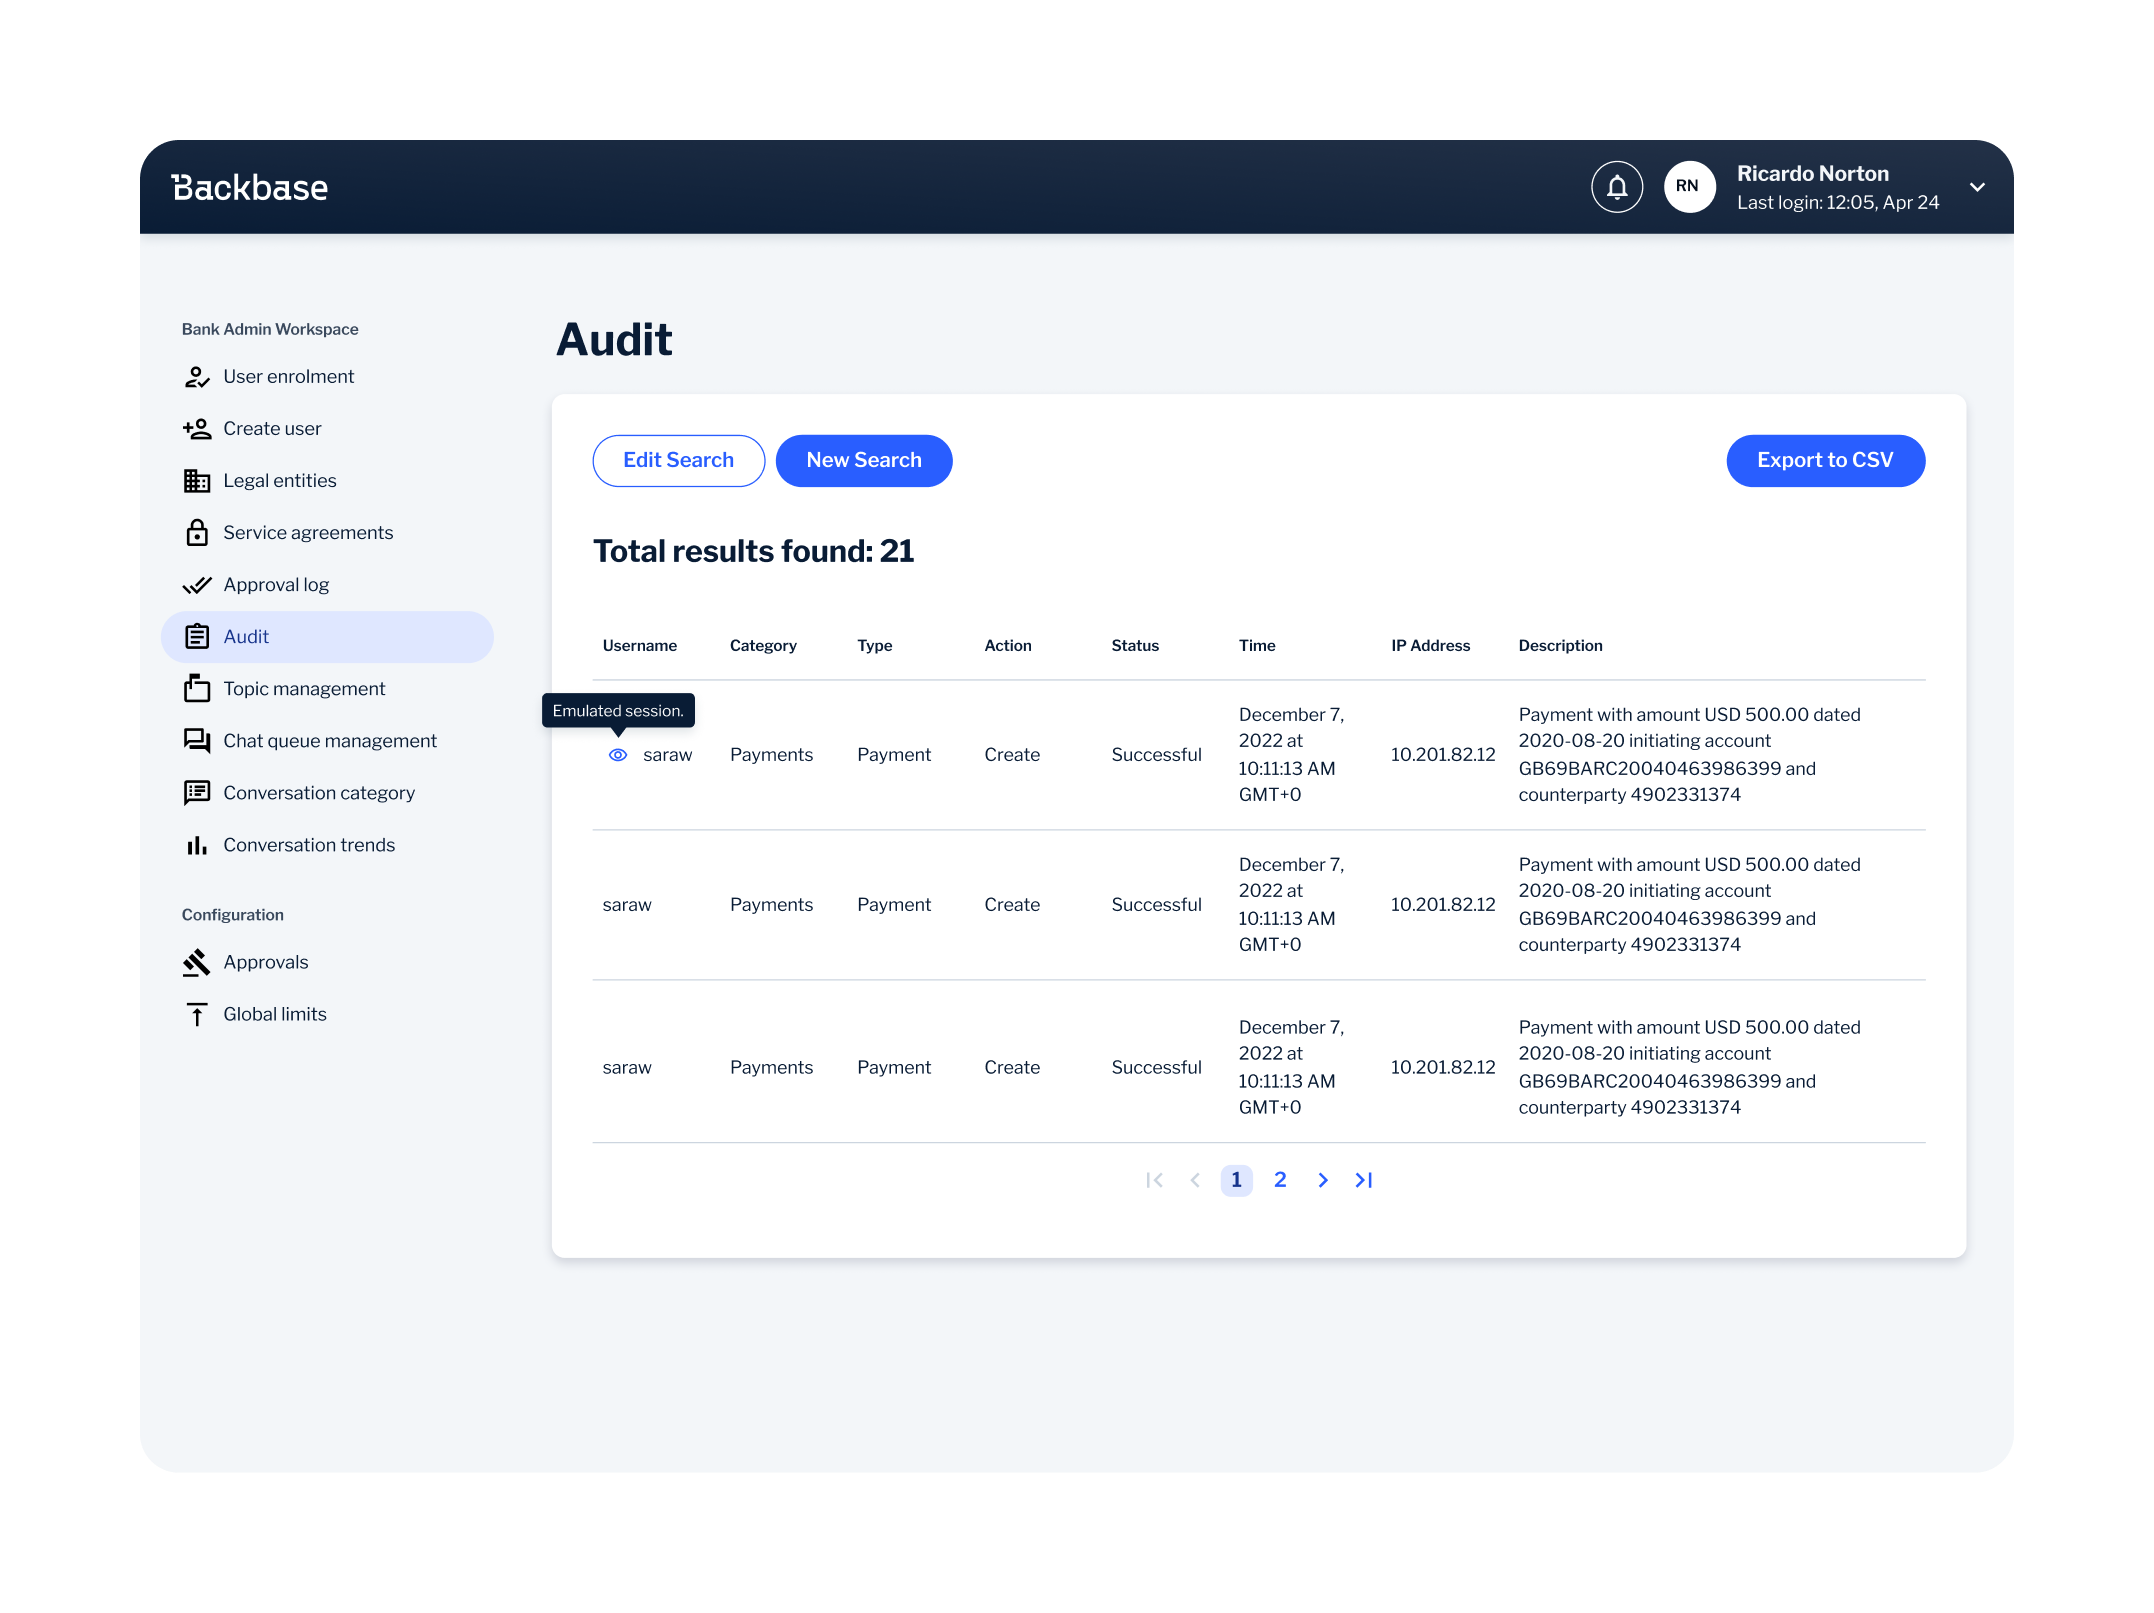
Task: Navigate to page 2 of results
Action: click(x=1280, y=1179)
